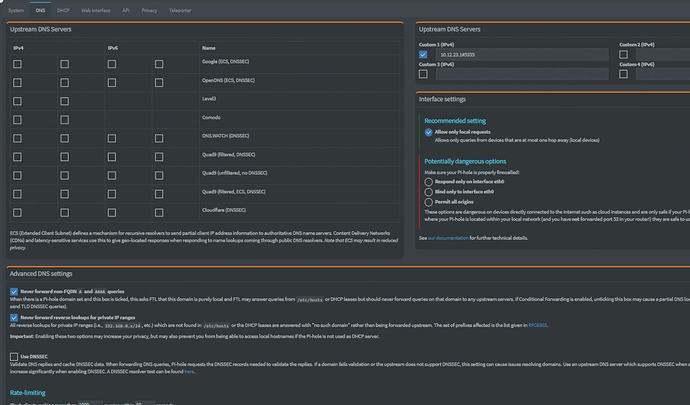Viewport: 690px width, 405px height.
Task: Select Permit all origins radio button
Action: point(429,201)
